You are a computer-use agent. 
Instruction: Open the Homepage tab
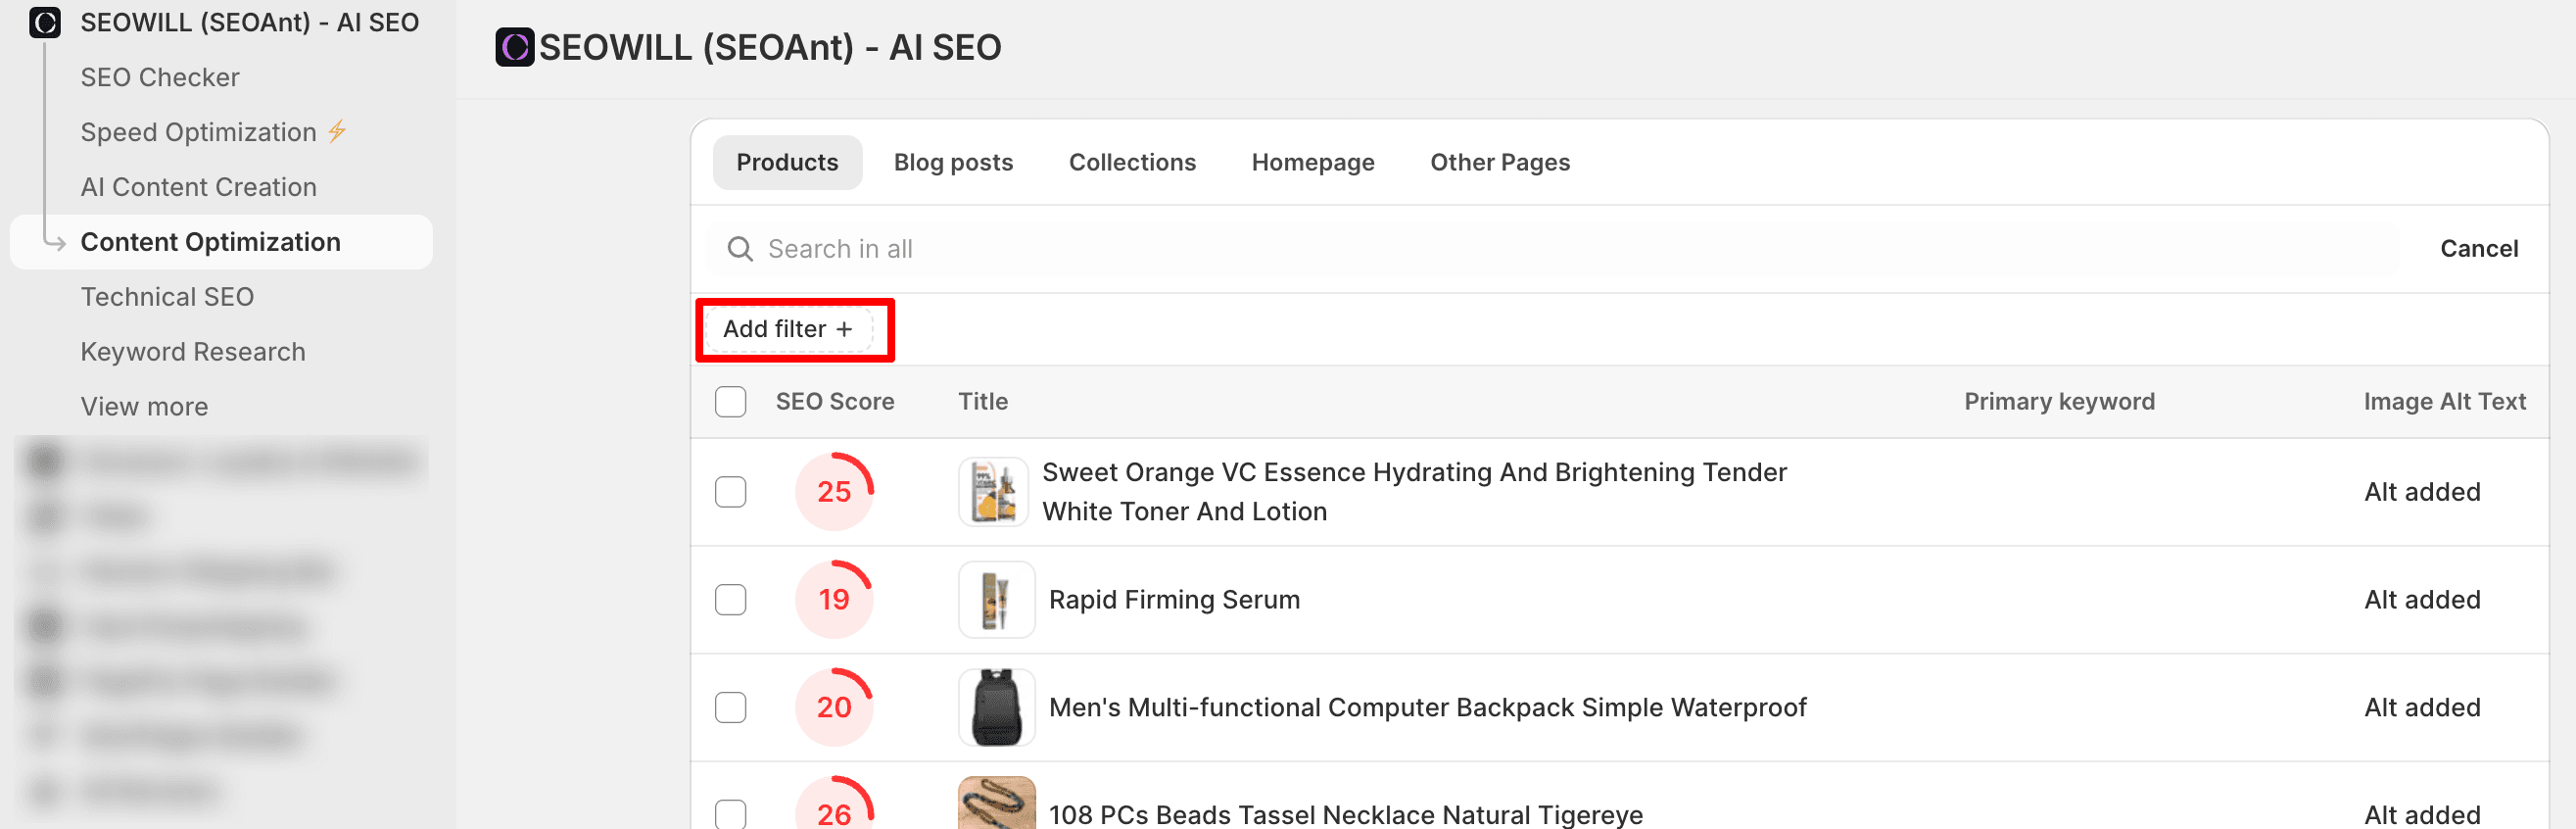[1312, 162]
